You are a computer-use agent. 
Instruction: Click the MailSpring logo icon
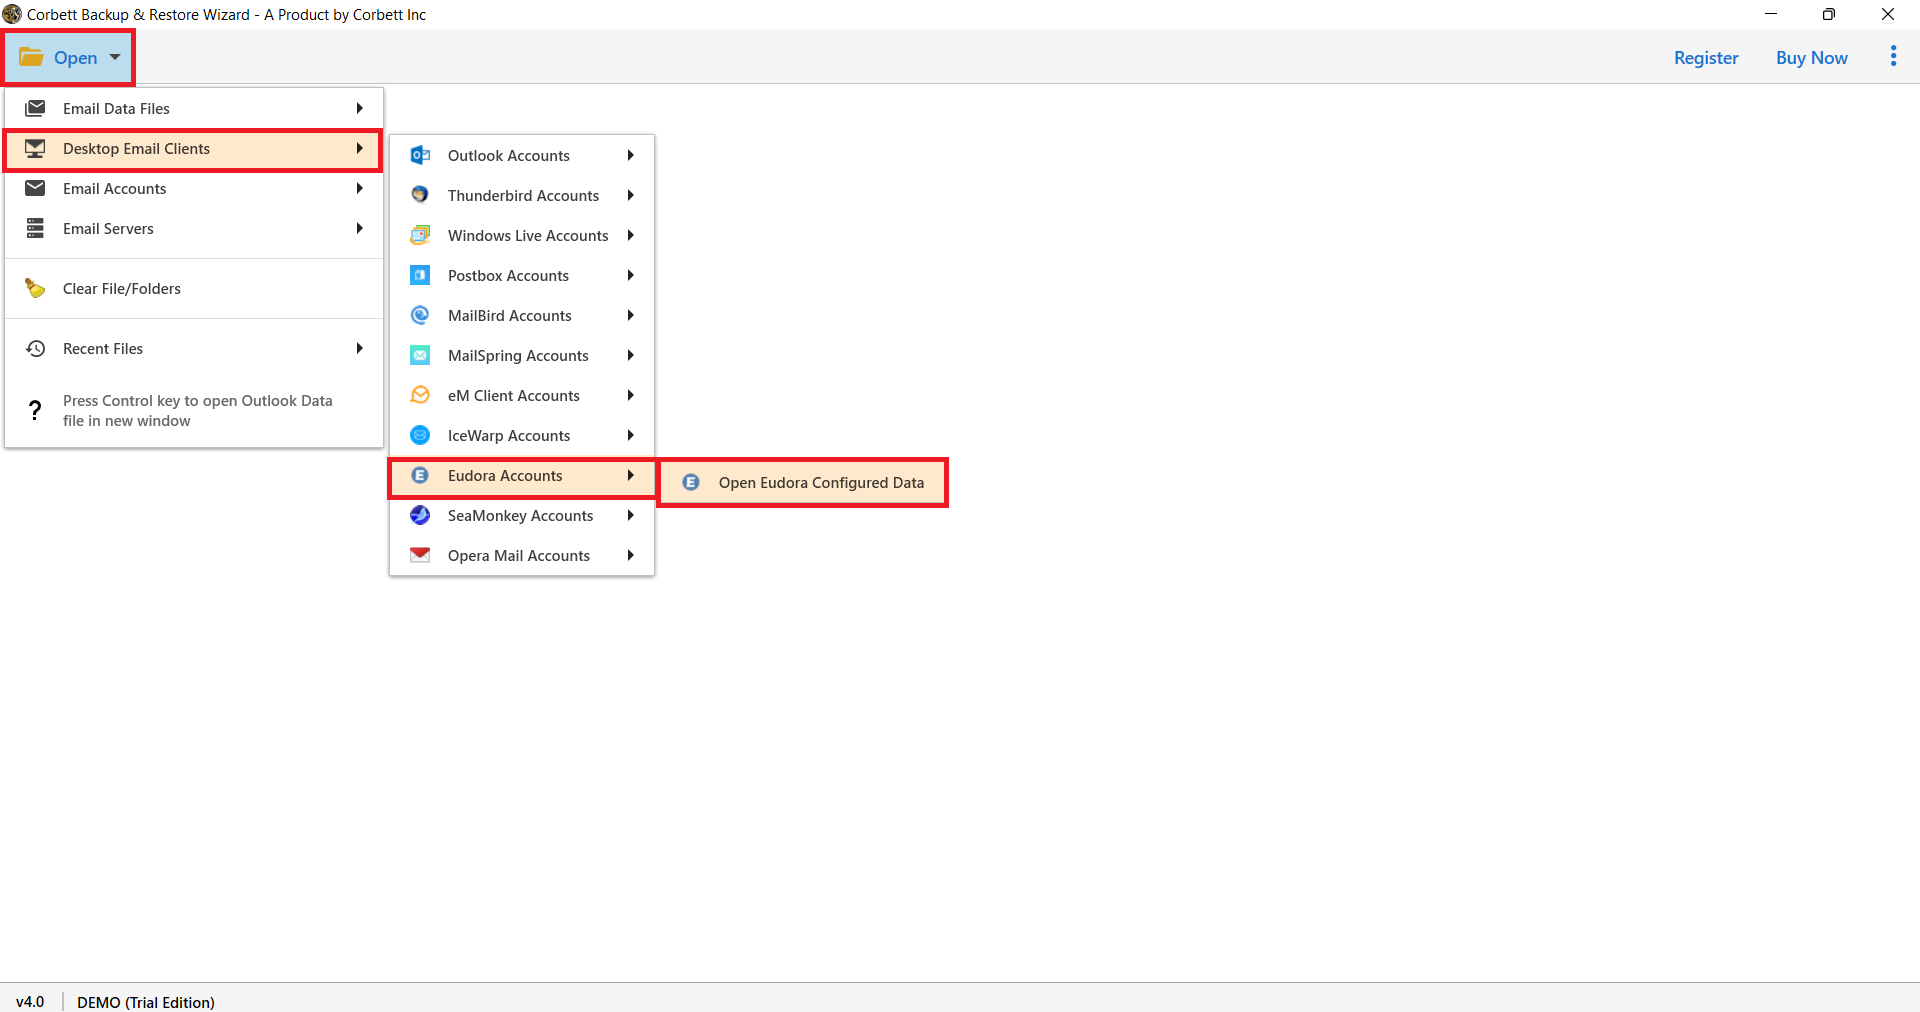(x=420, y=355)
